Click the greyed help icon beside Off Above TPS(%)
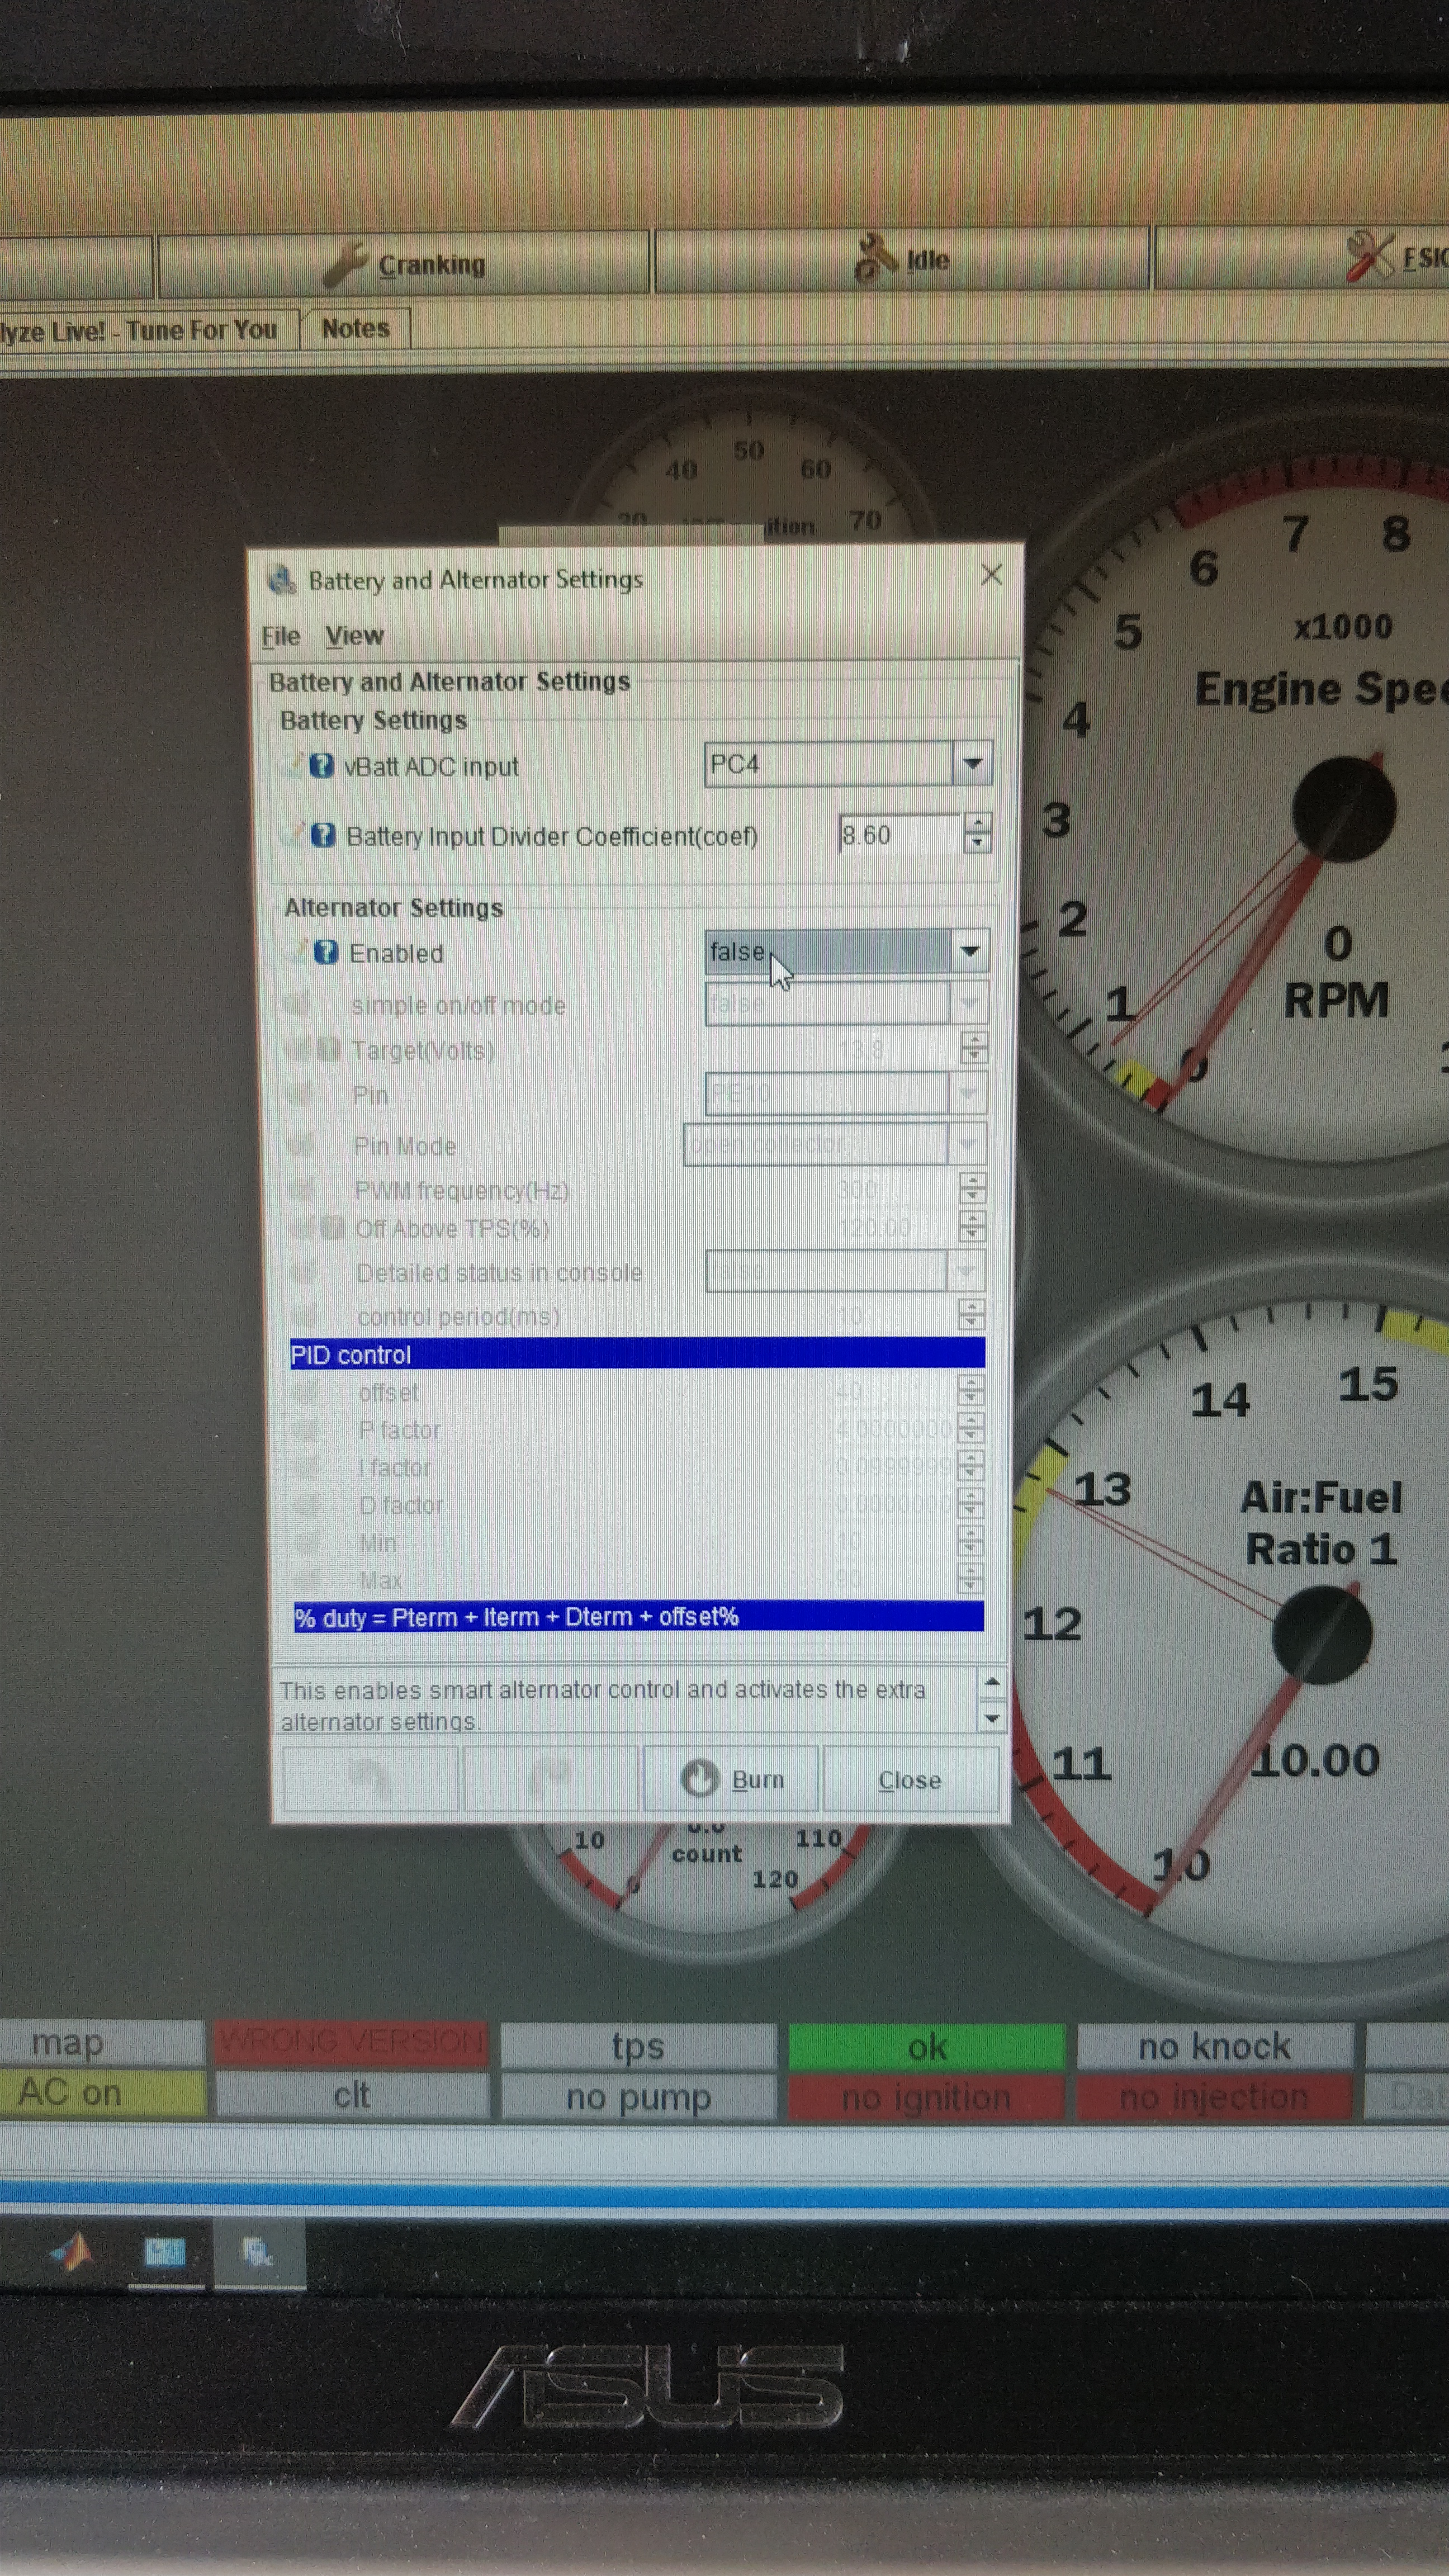 point(333,1227)
